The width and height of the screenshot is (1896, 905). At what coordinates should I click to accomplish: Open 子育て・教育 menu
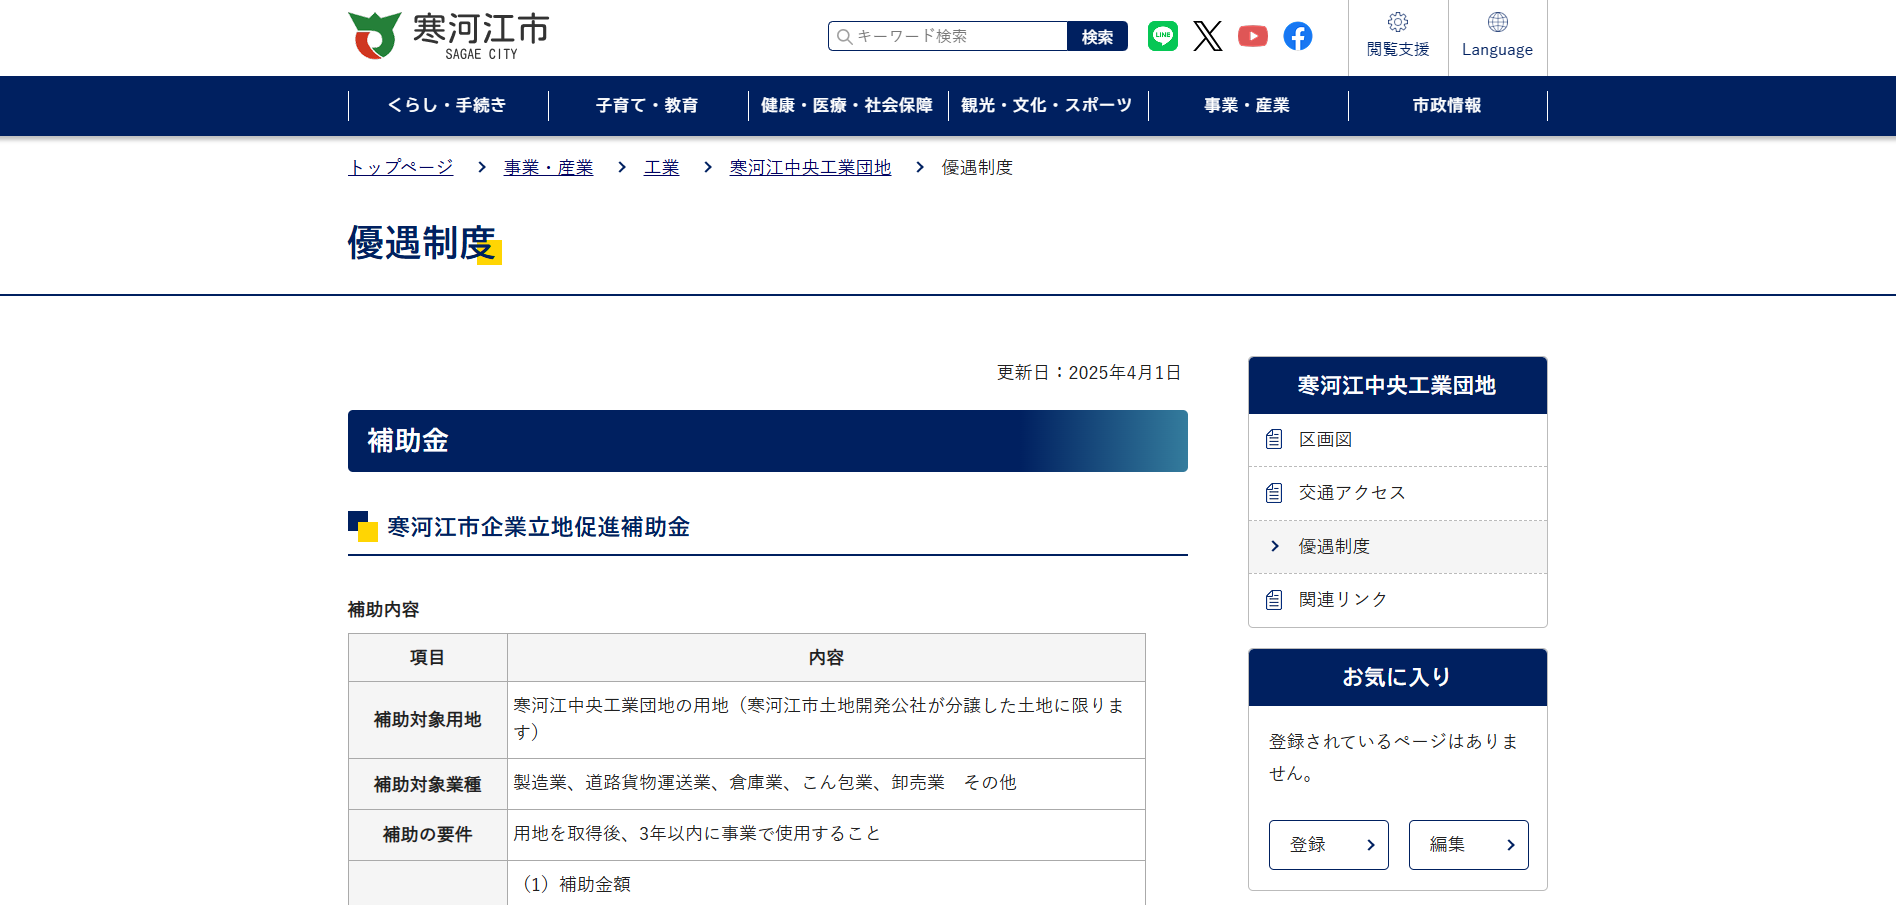click(648, 105)
